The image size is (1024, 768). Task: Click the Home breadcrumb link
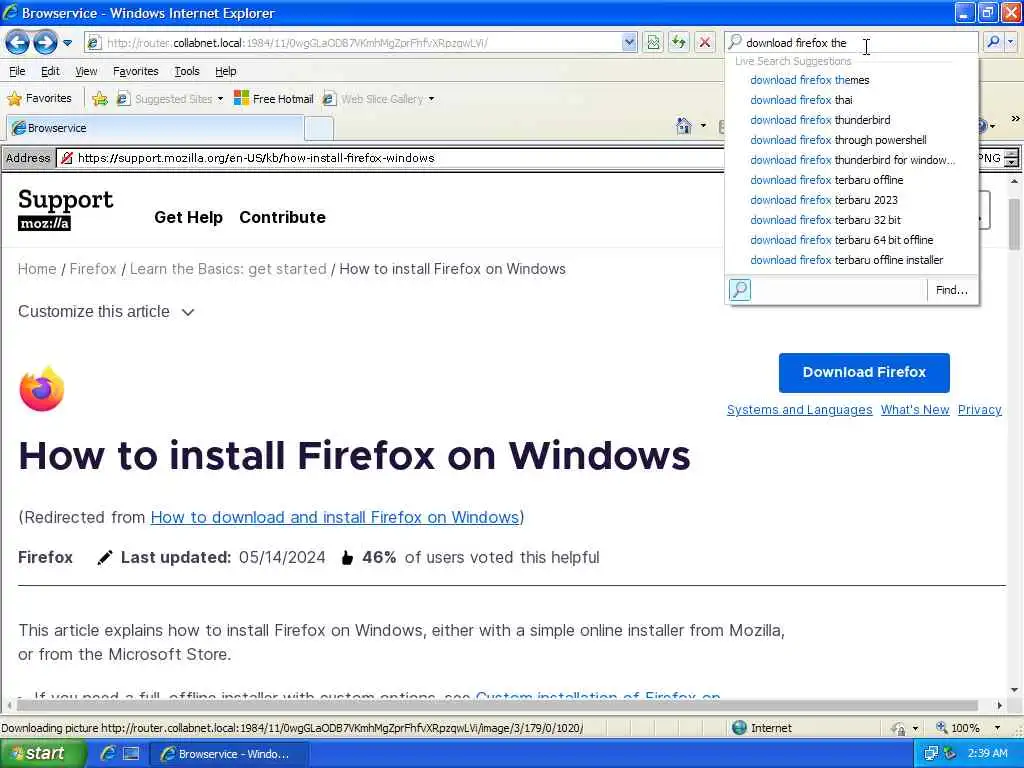coord(37,269)
